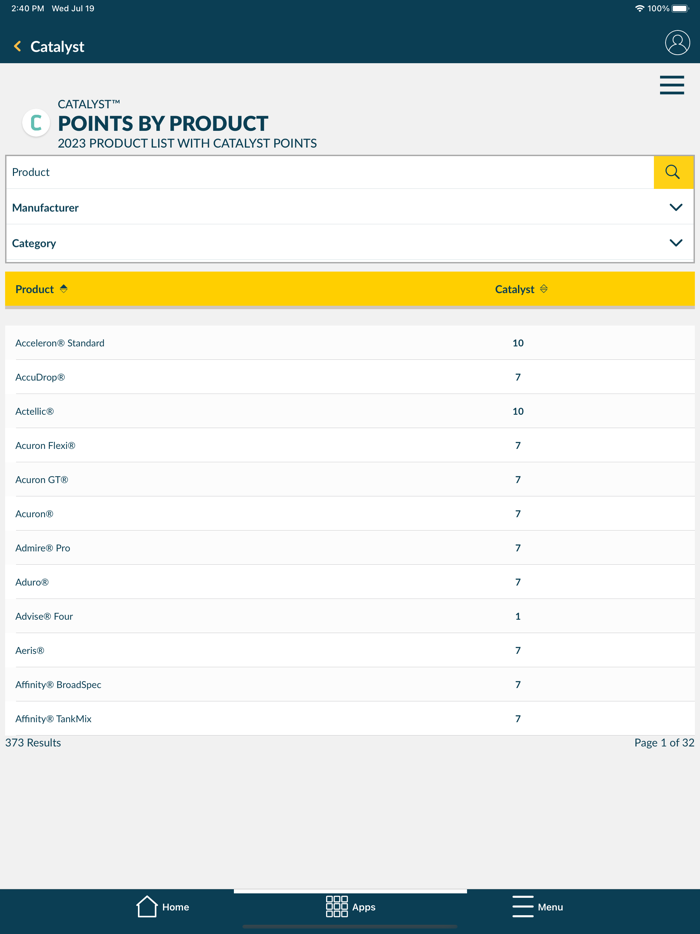Check the Wi-Fi status icon
Viewport: 700px width, 934px height.
click(x=639, y=8)
